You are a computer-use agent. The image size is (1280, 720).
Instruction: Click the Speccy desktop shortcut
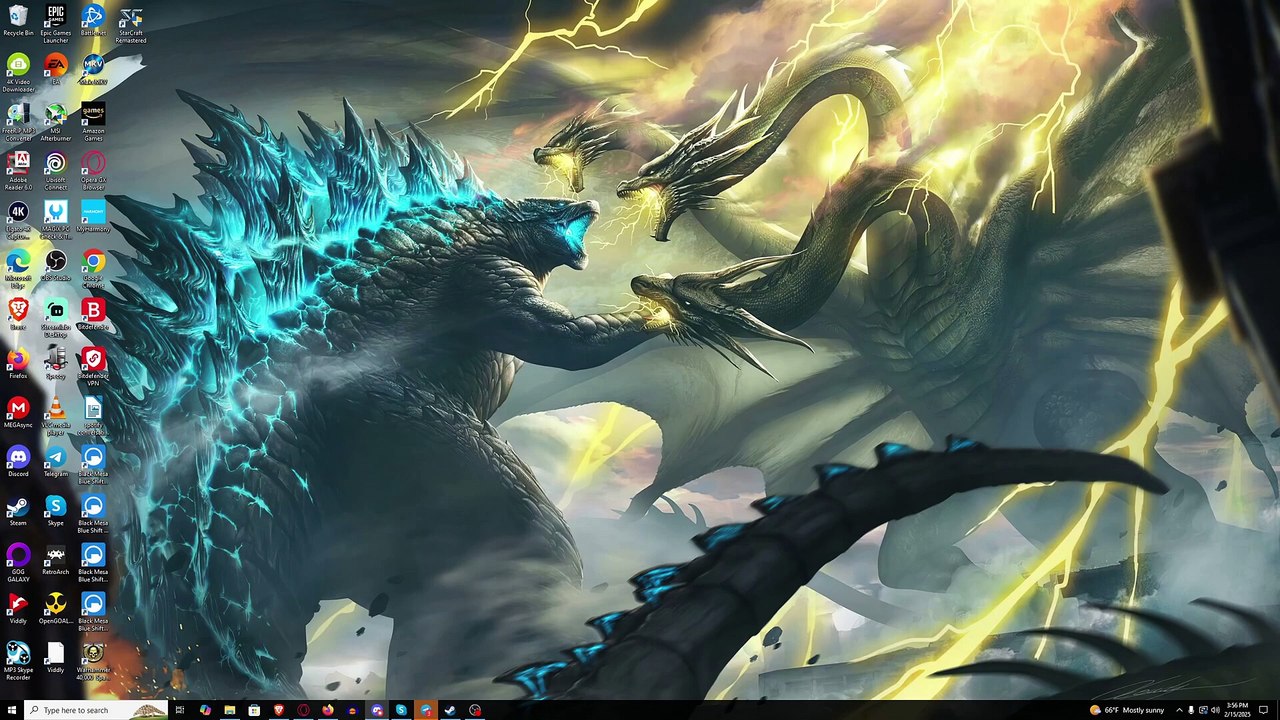click(56, 363)
